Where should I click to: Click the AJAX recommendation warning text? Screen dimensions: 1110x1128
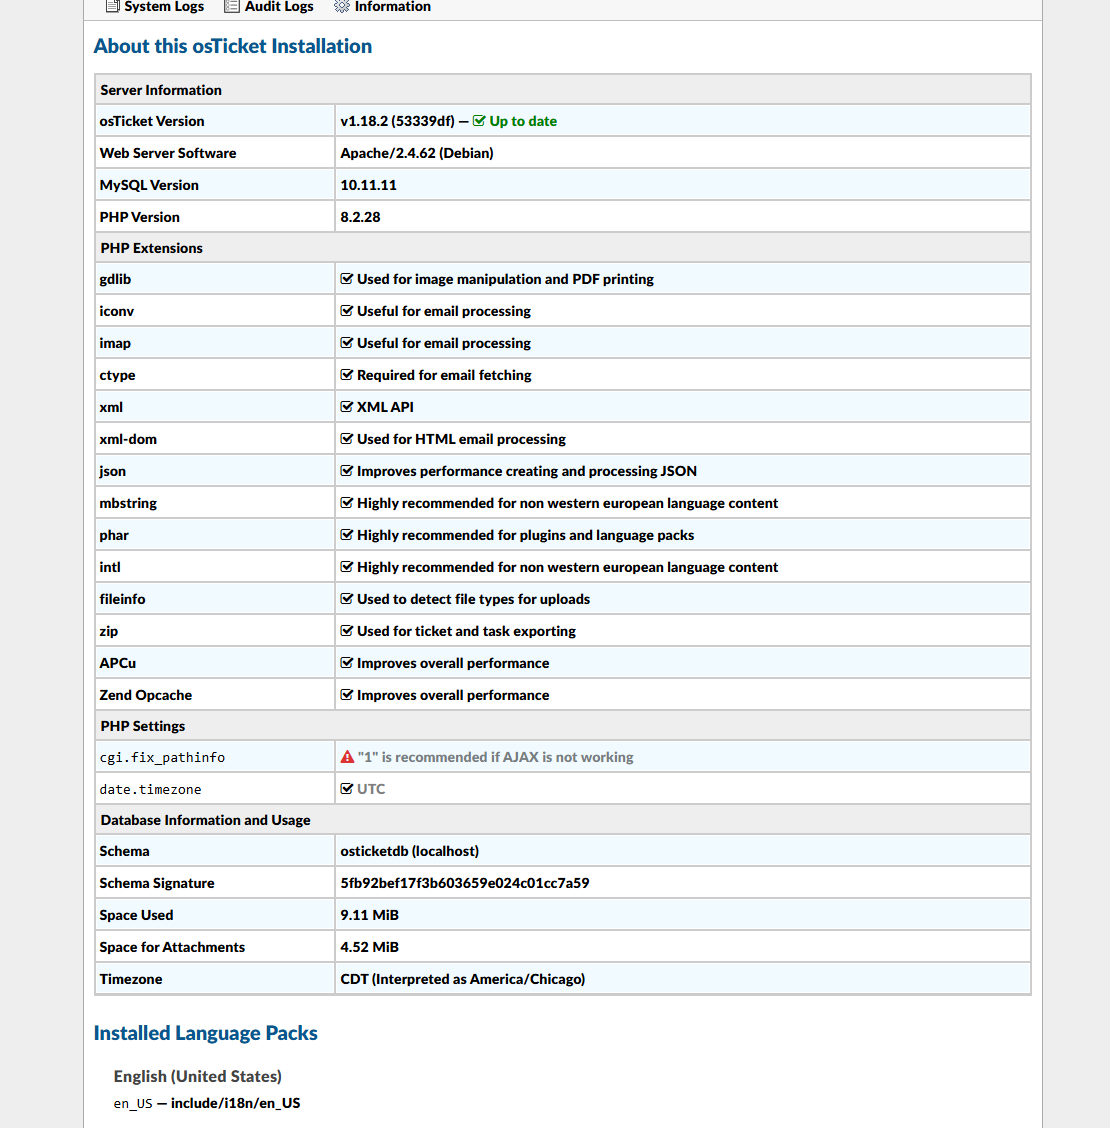[x=496, y=757]
